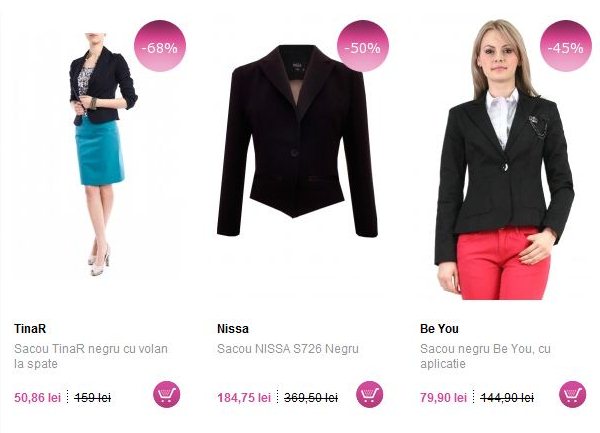Image resolution: width=600 pixels, height=433 pixels.
Task: Click the -45% discount badge
Action: click(x=566, y=46)
